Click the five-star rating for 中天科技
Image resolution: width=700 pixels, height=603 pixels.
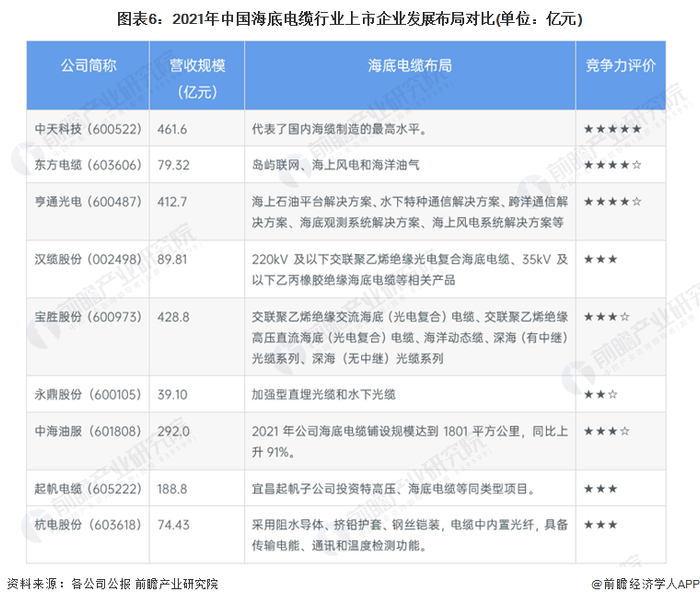(x=612, y=129)
